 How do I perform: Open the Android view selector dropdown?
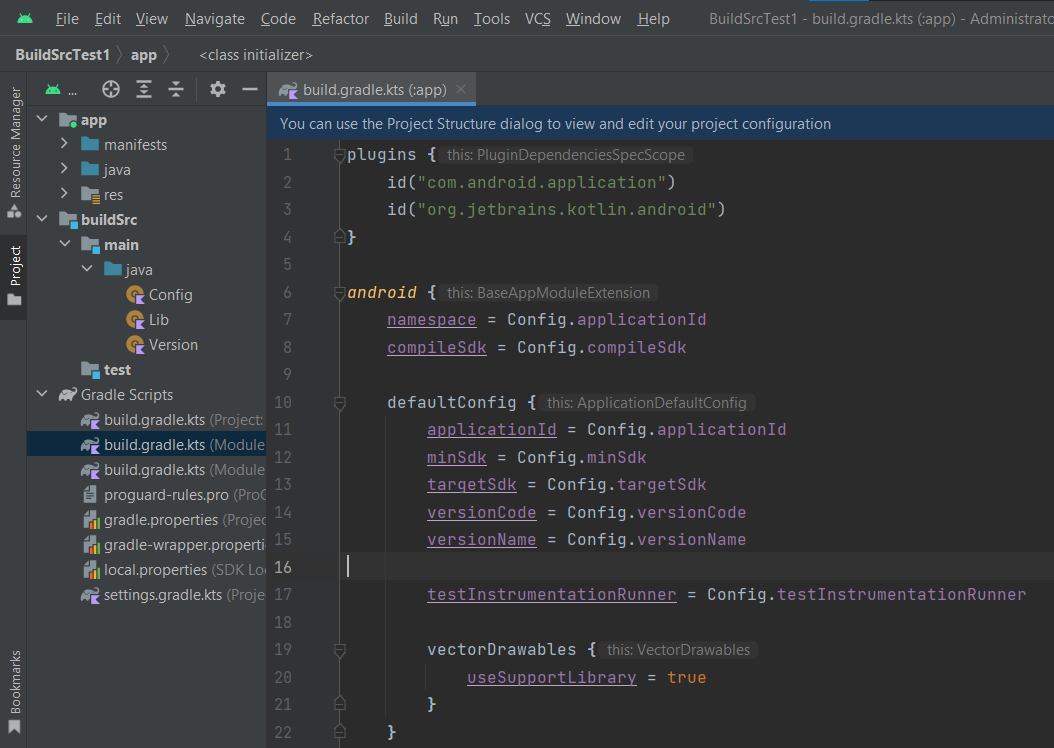coord(60,89)
